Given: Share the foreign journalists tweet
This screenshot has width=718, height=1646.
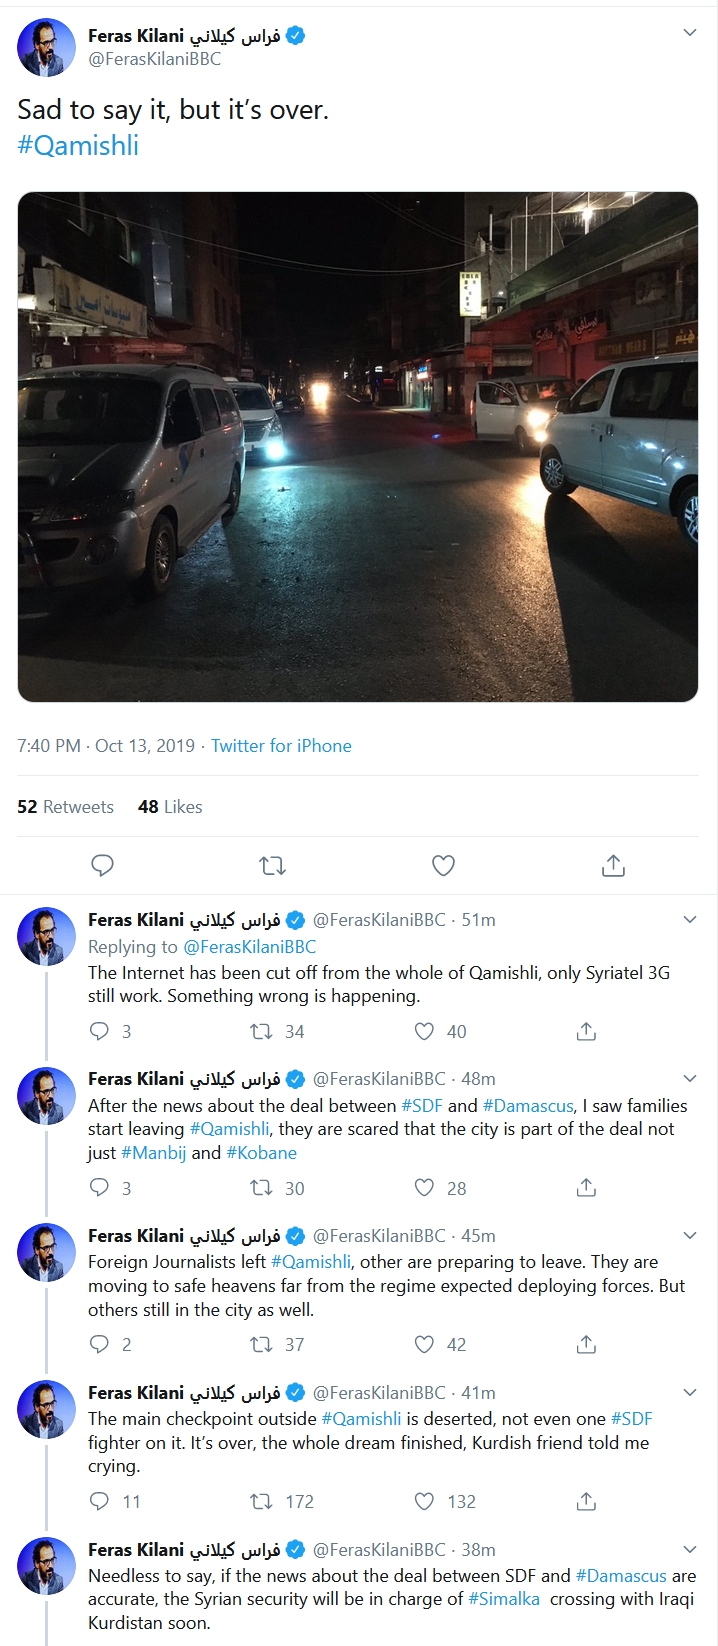Looking at the screenshot, I should coord(586,1344).
